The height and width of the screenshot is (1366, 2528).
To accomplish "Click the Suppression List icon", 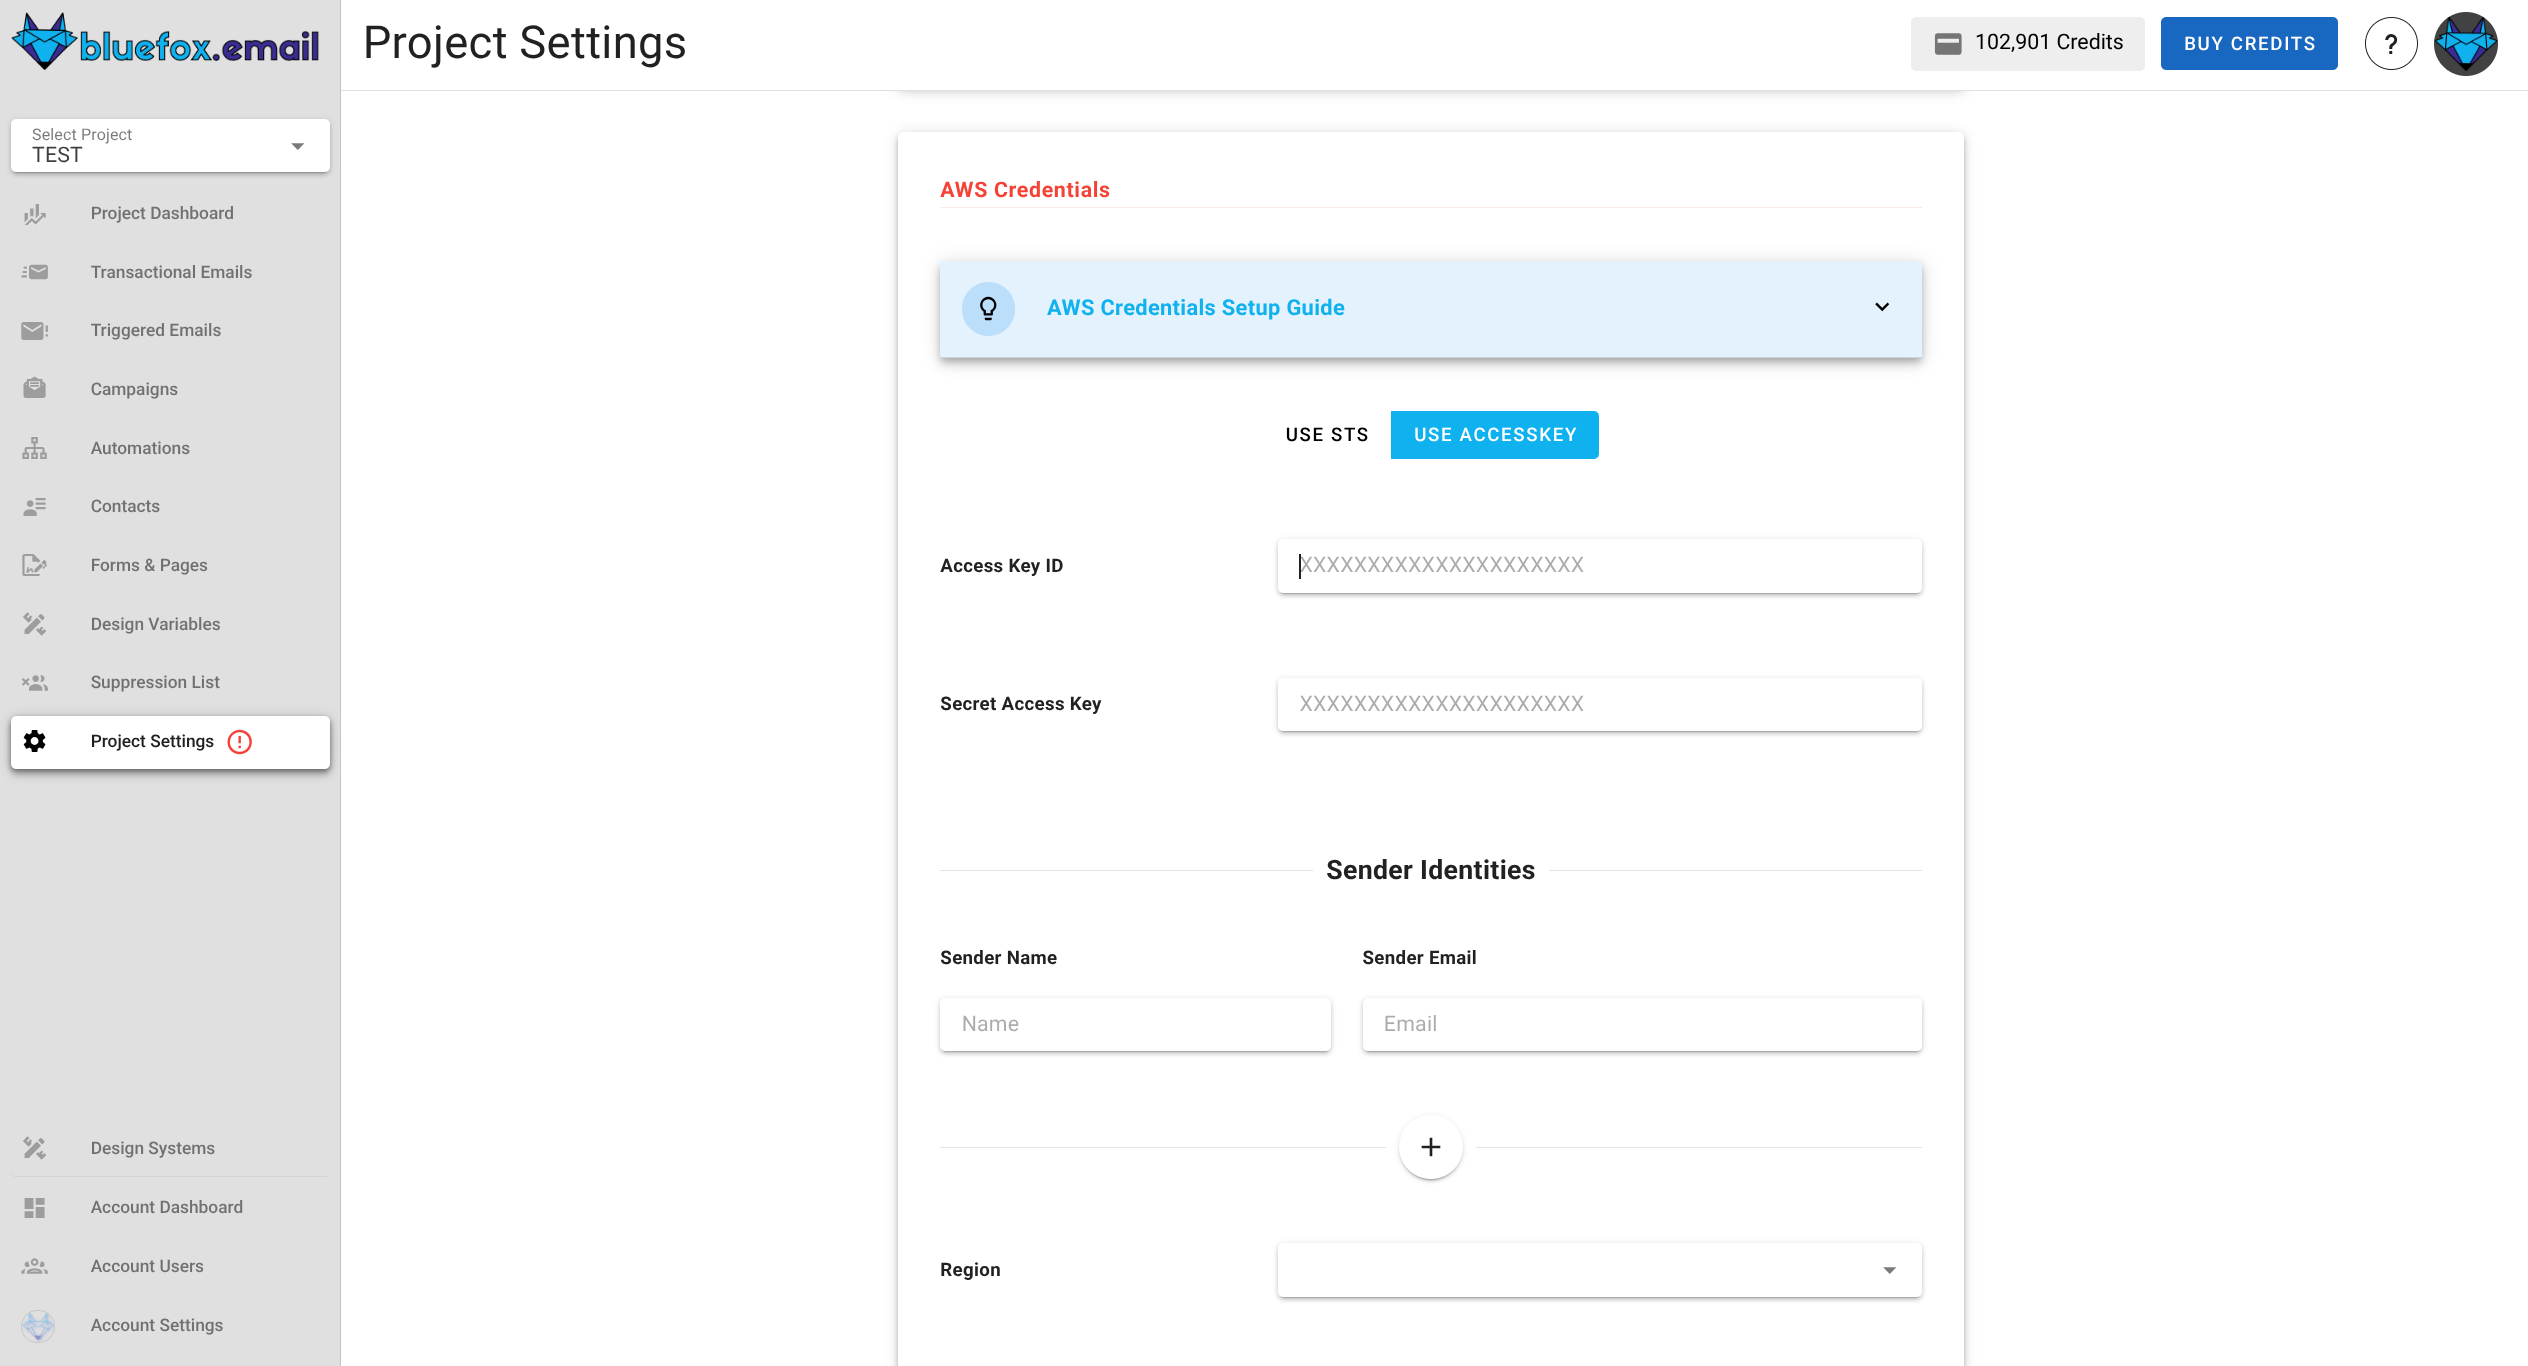I will (x=35, y=682).
